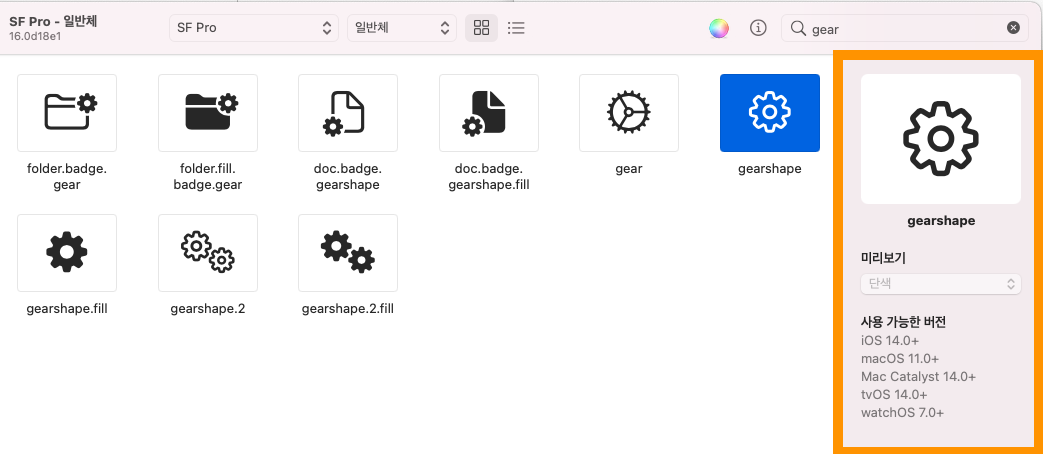This screenshot has height=454, width=1043.
Task: Open the SF Pro font dropdown
Action: [x=253, y=28]
